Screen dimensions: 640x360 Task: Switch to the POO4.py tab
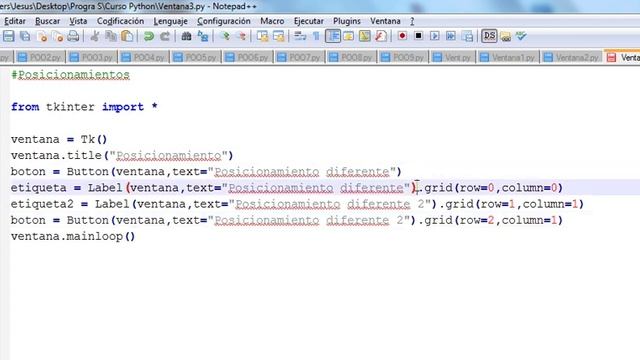click(x=143, y=58)
